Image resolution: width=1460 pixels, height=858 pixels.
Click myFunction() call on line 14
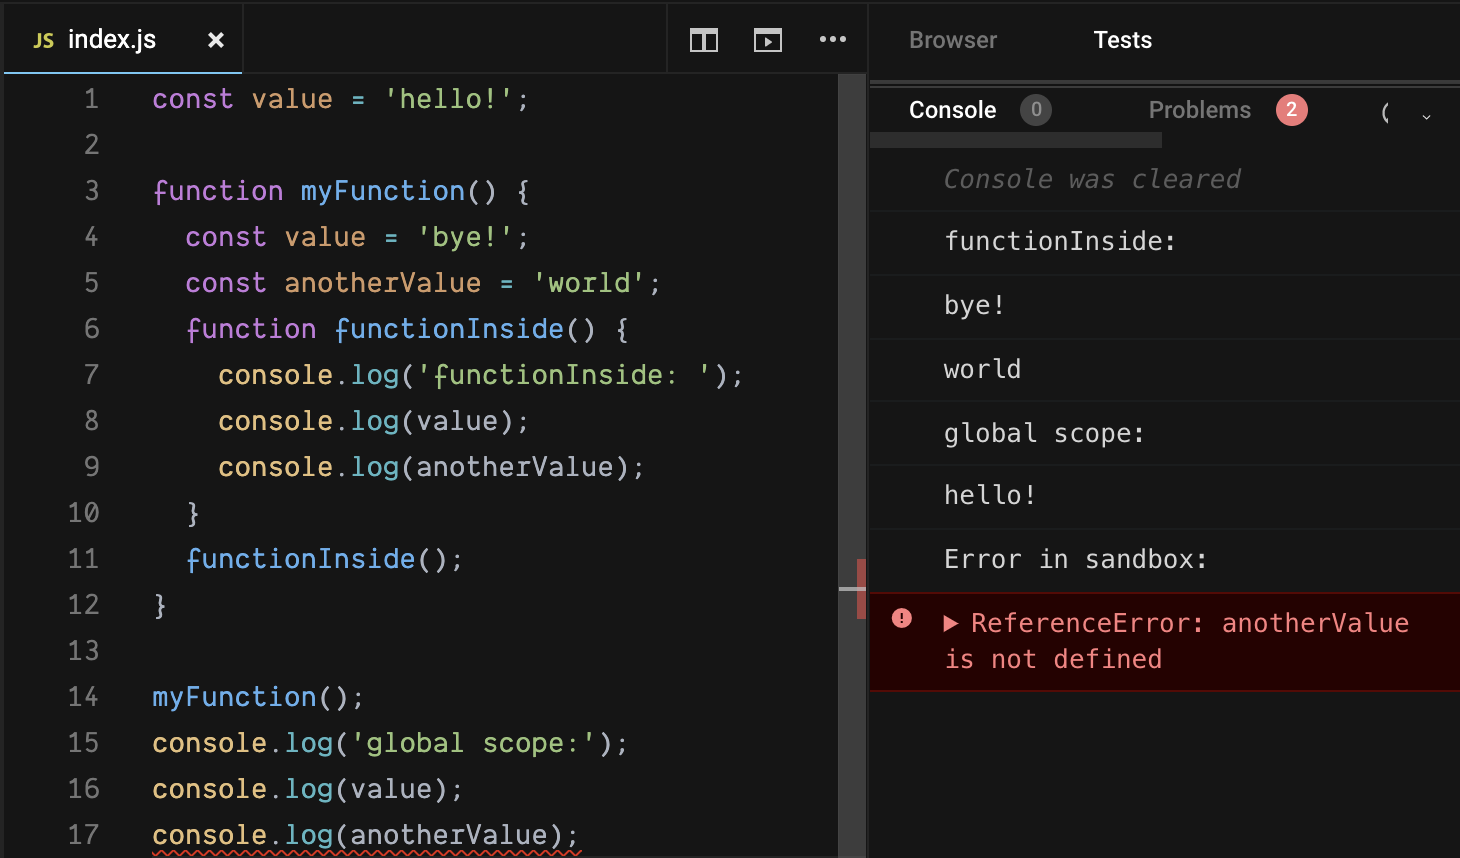click(x=258, y=697)
